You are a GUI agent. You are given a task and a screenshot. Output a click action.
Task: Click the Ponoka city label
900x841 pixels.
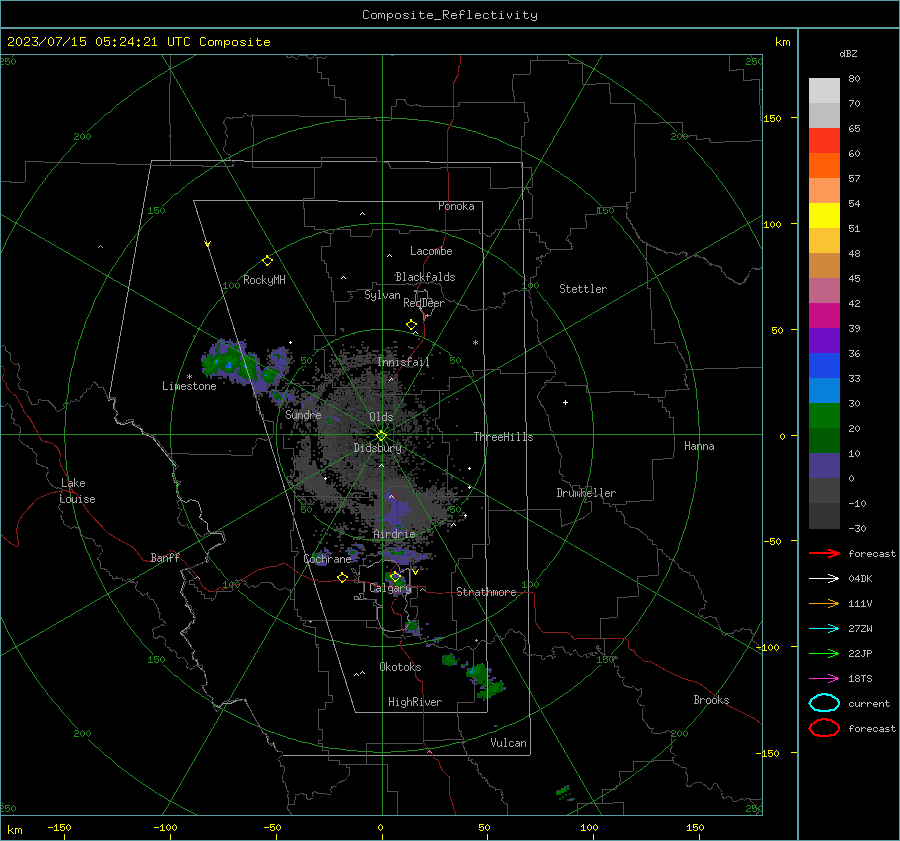point(456,206)
